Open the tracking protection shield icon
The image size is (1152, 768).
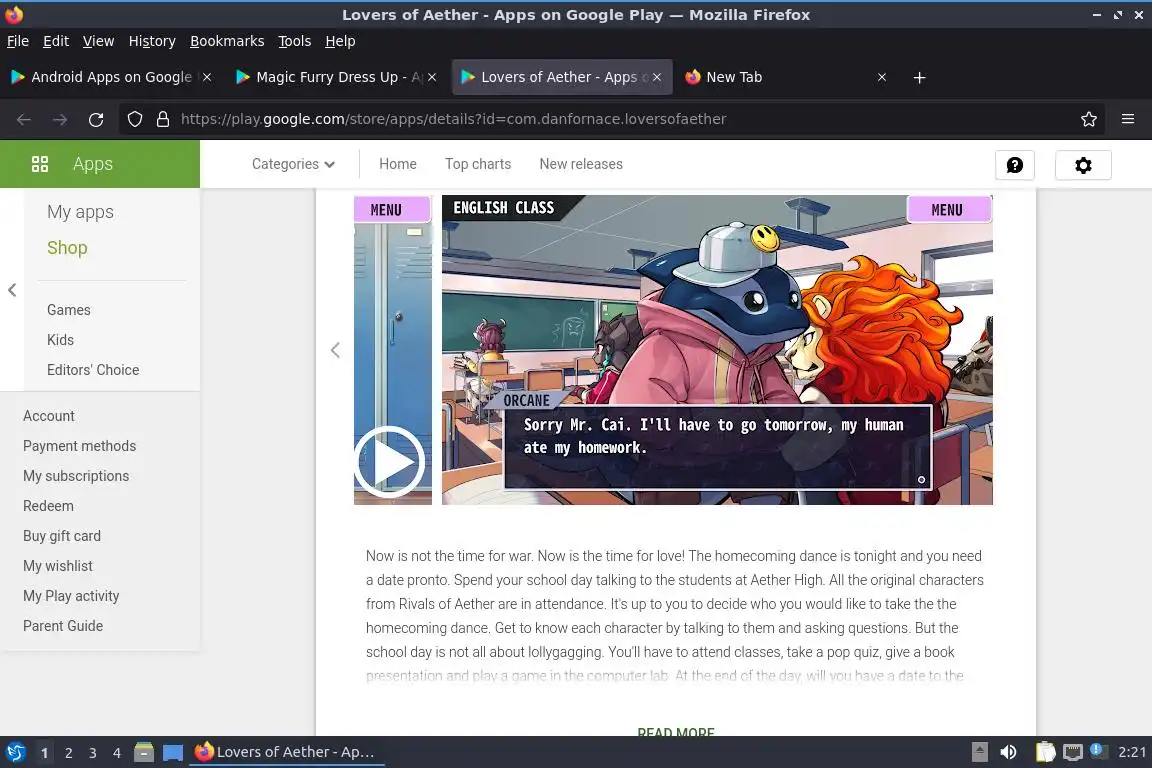pos(135,119)
